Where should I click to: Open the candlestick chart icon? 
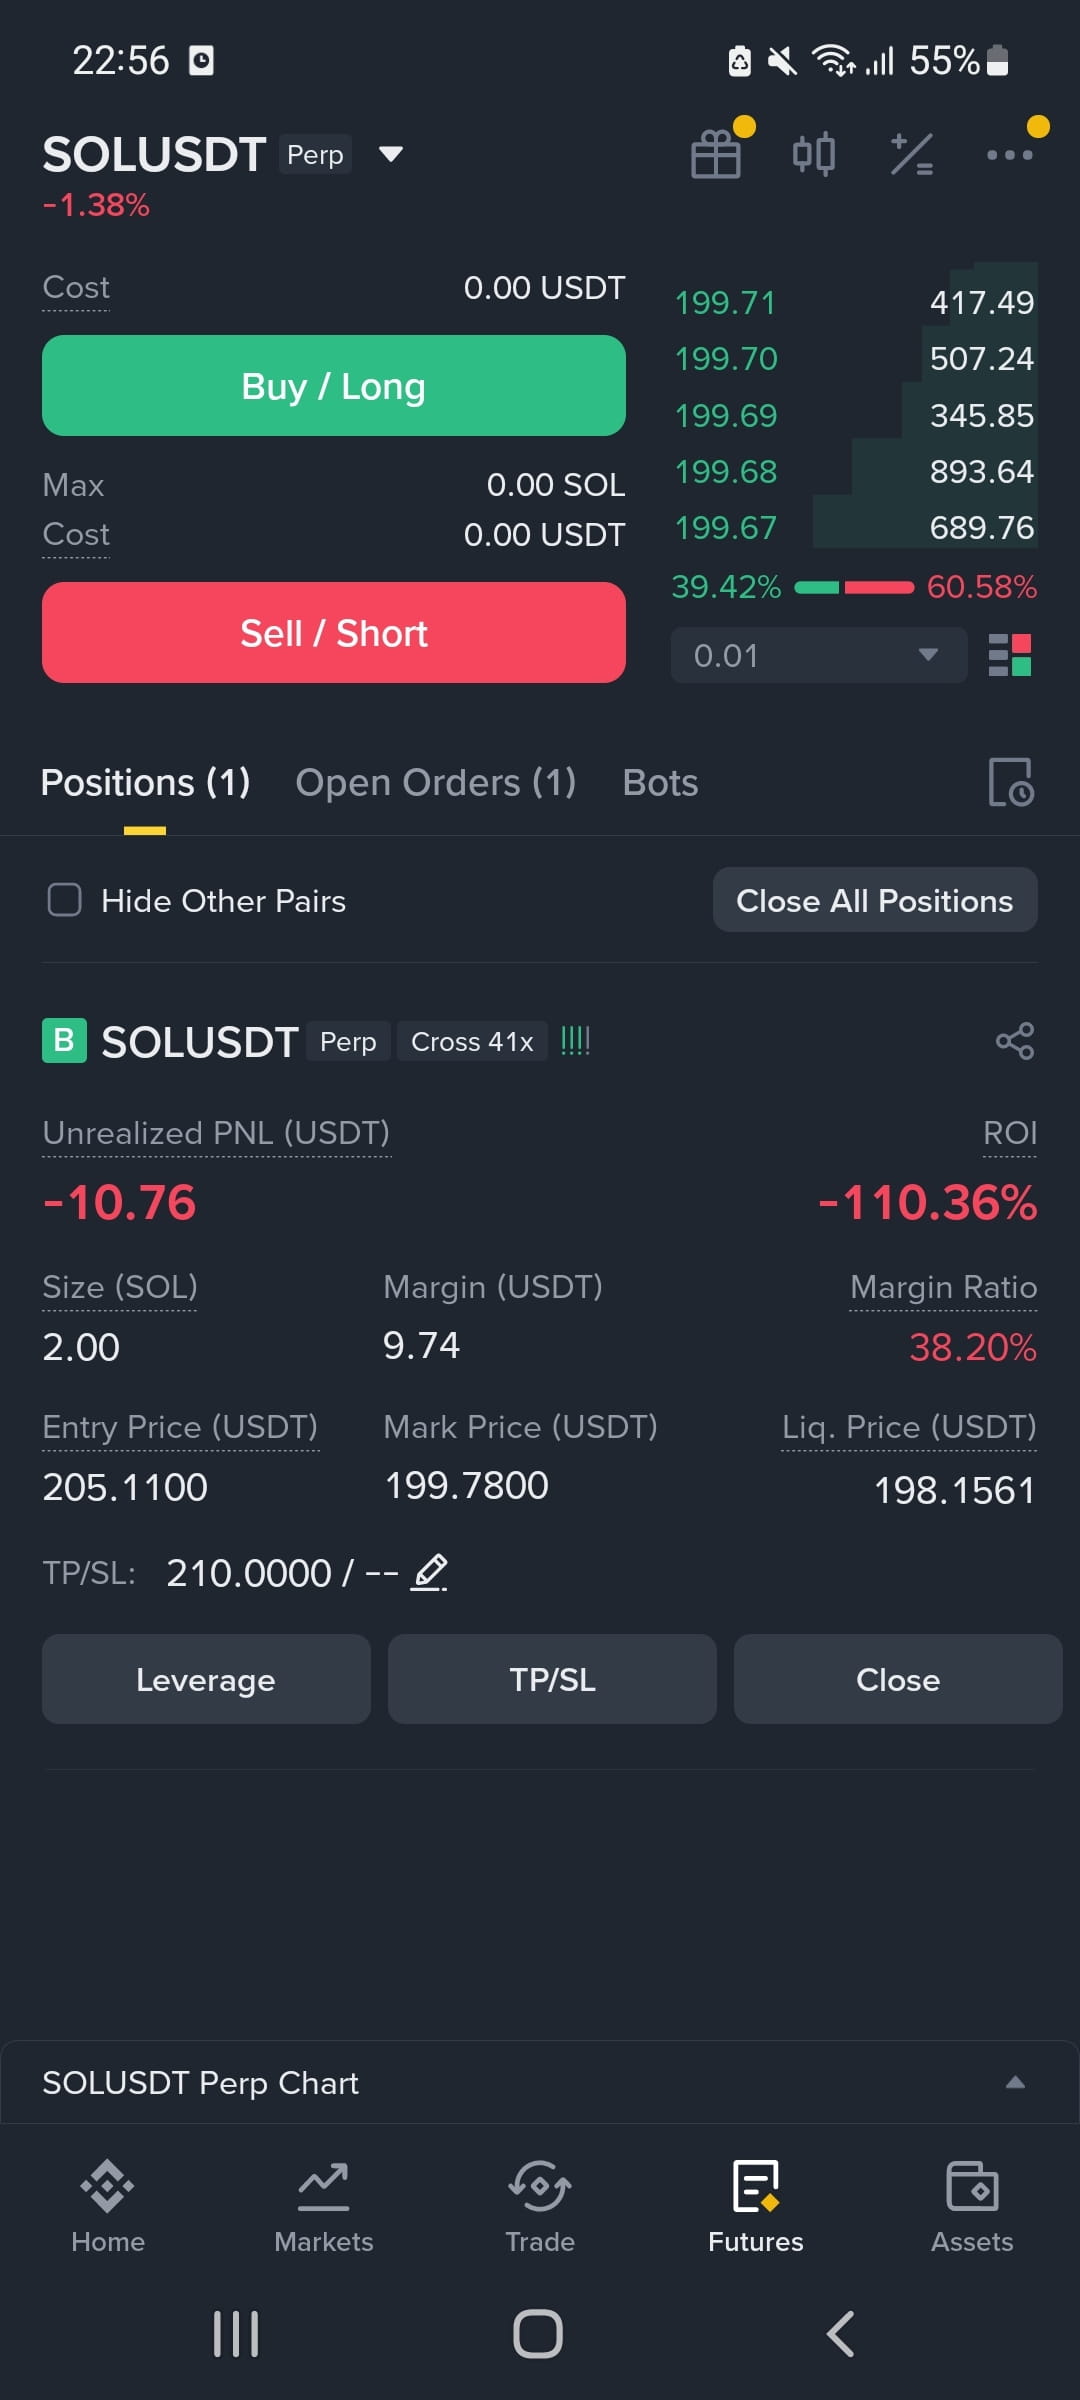pyautogui.click(x=814, y=154)
